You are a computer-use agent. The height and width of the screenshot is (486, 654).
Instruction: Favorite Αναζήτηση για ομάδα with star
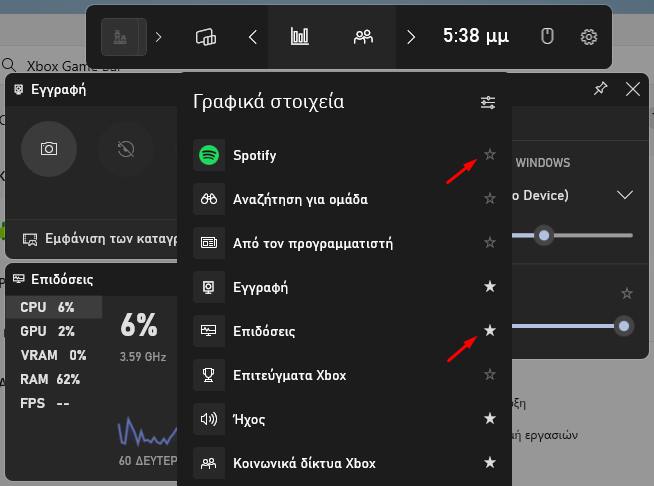point(490,199)
